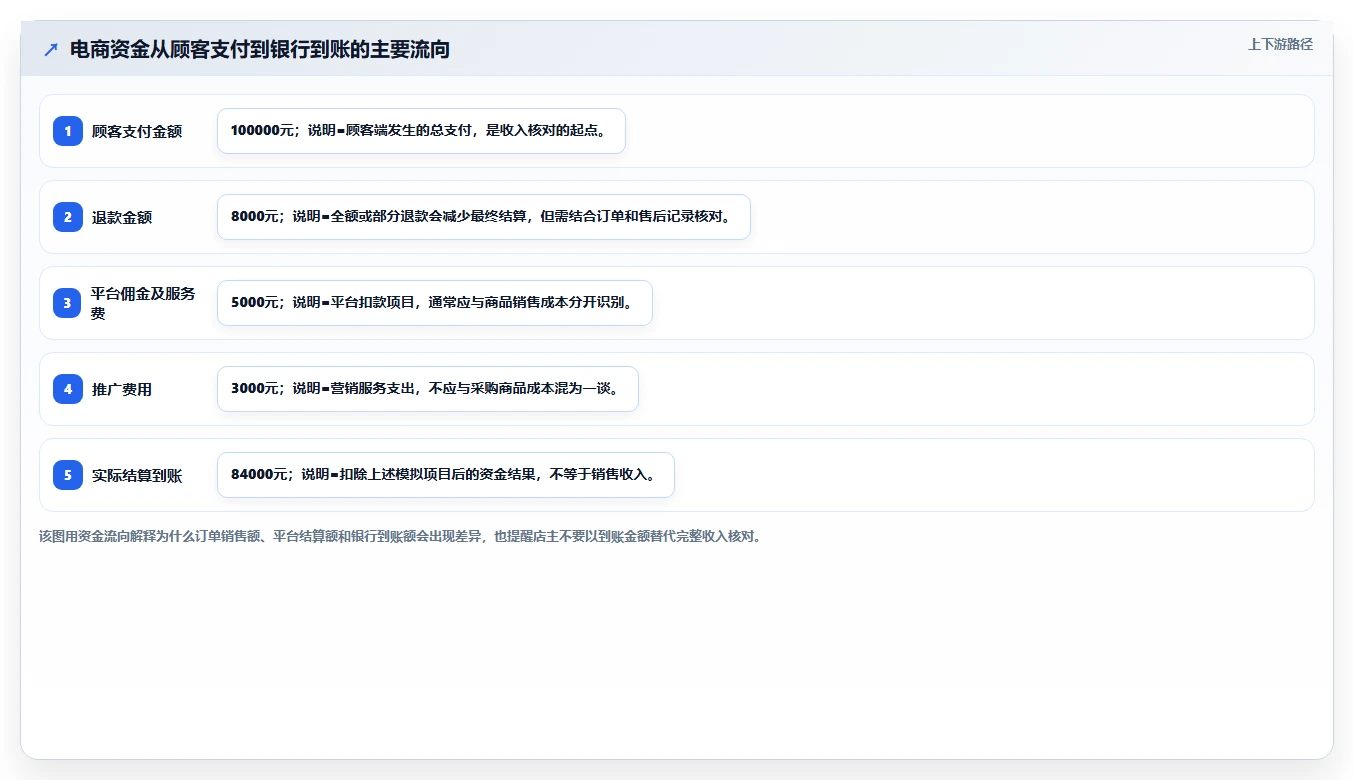Select the 实际结算到账 label
Screen dimensions: 1354x780
coord(137,475)
